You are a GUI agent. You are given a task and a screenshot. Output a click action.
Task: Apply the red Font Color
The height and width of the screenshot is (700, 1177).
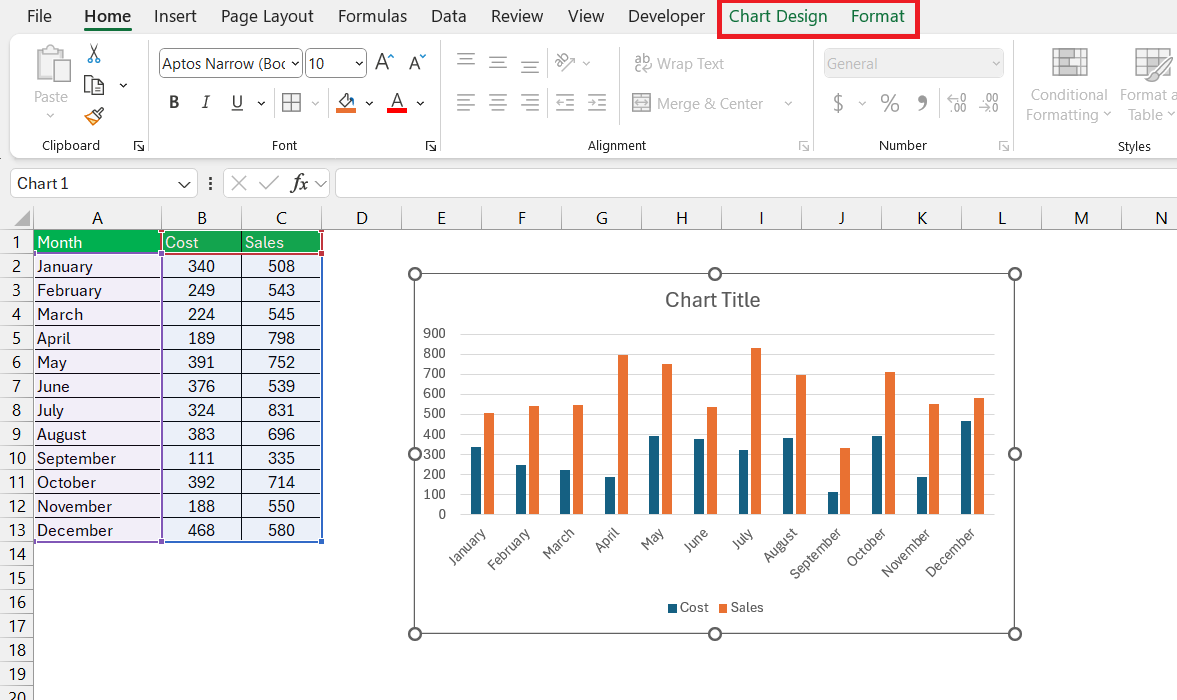click(x=397, y=103)
